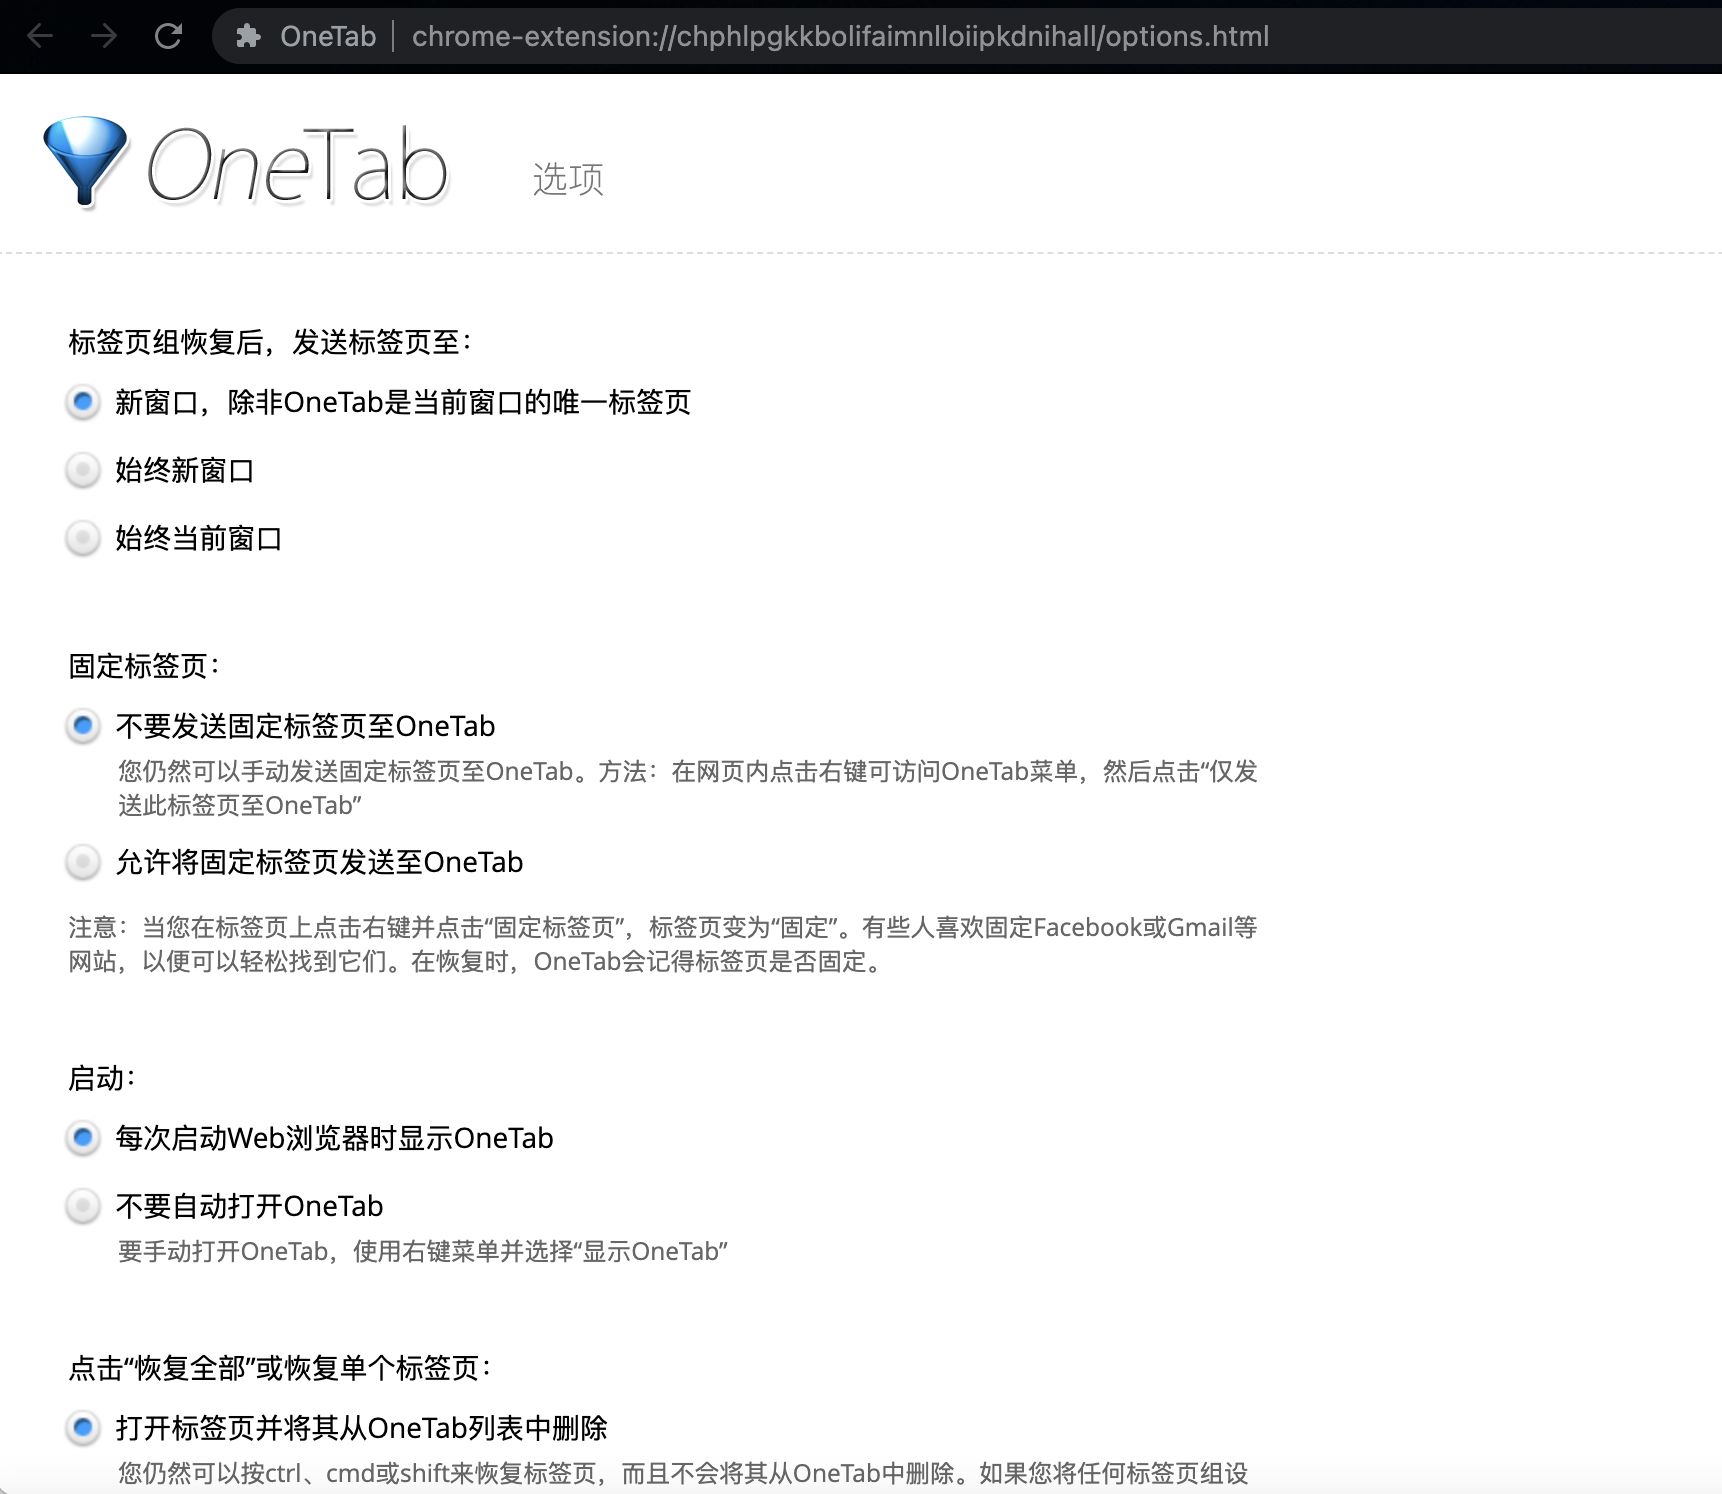The width and height of the screenshot is (1722, 1494).
Task: Click the hint 要手动打开OneTab，使用右键菜单
Action: pos(423,1251)
